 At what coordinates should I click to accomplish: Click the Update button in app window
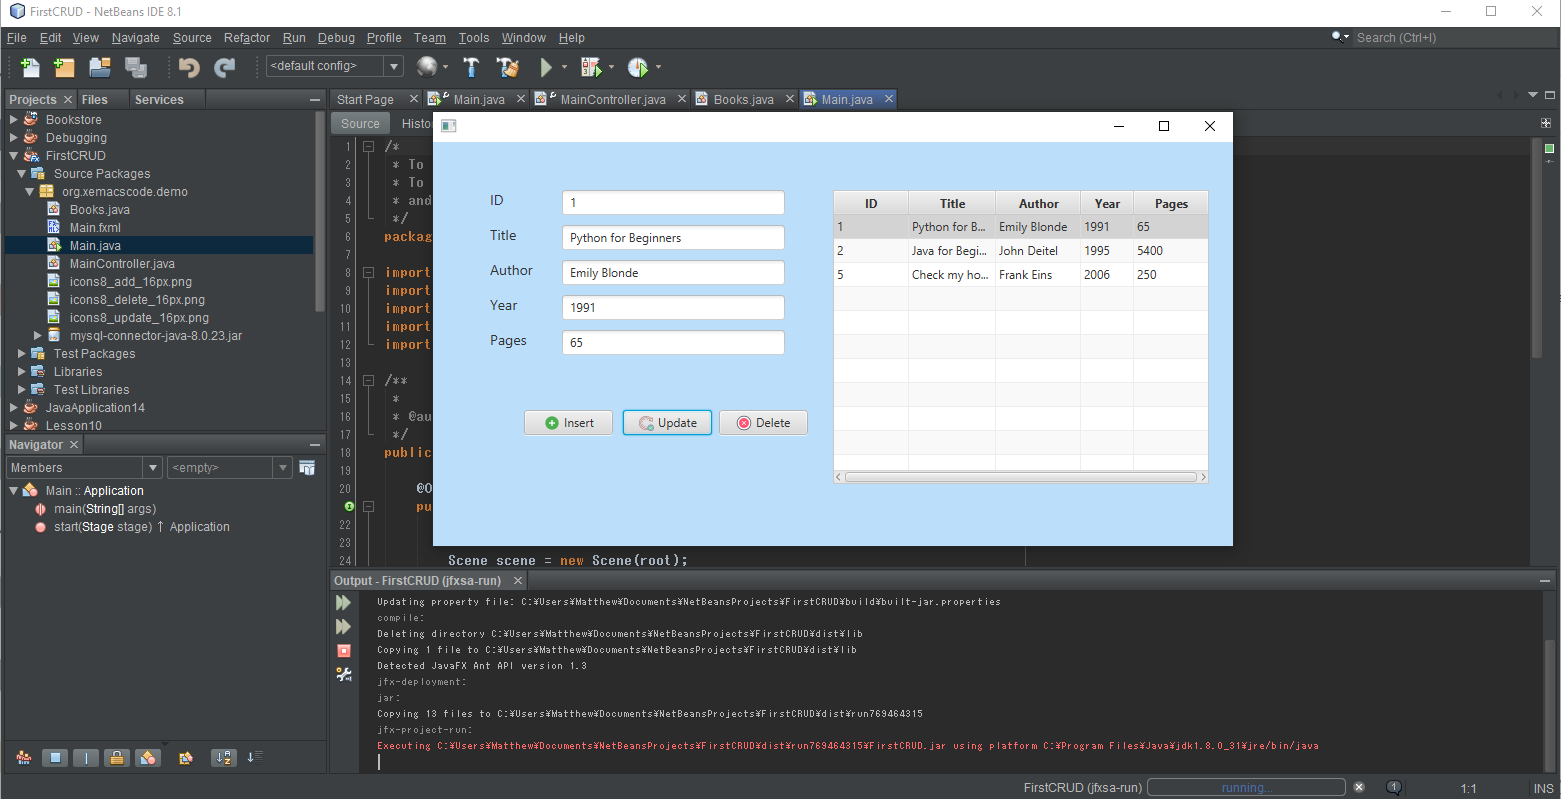coord(667,423)
